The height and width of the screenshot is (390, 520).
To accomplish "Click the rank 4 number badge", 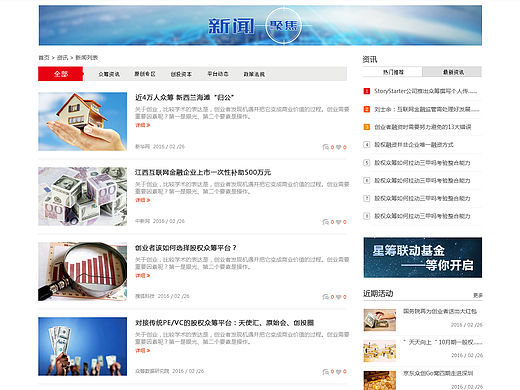I will [366, 145].
